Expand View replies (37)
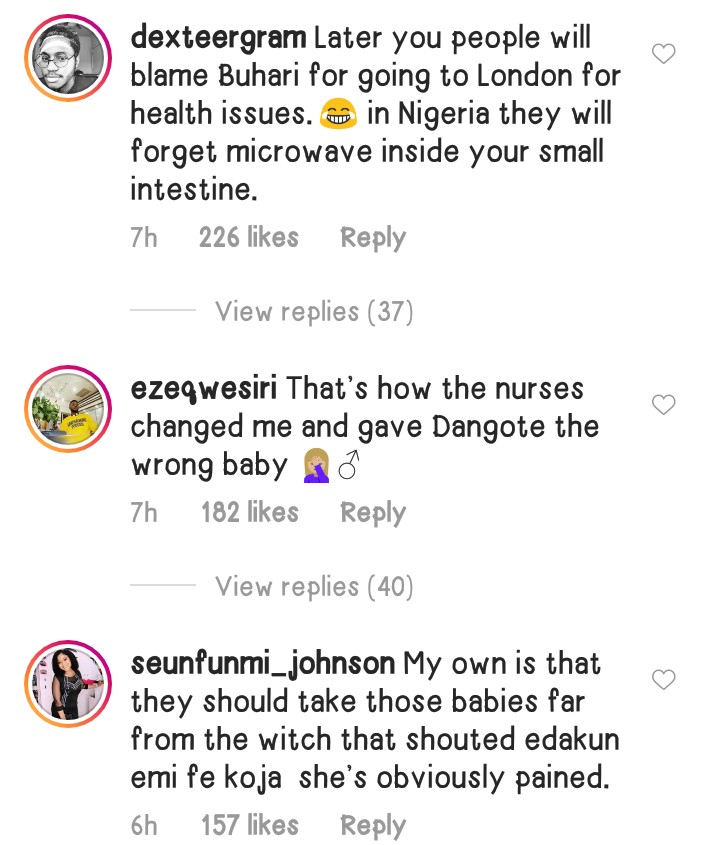The height and width of the screenshot is (845, 720). [x=314, y=311]
